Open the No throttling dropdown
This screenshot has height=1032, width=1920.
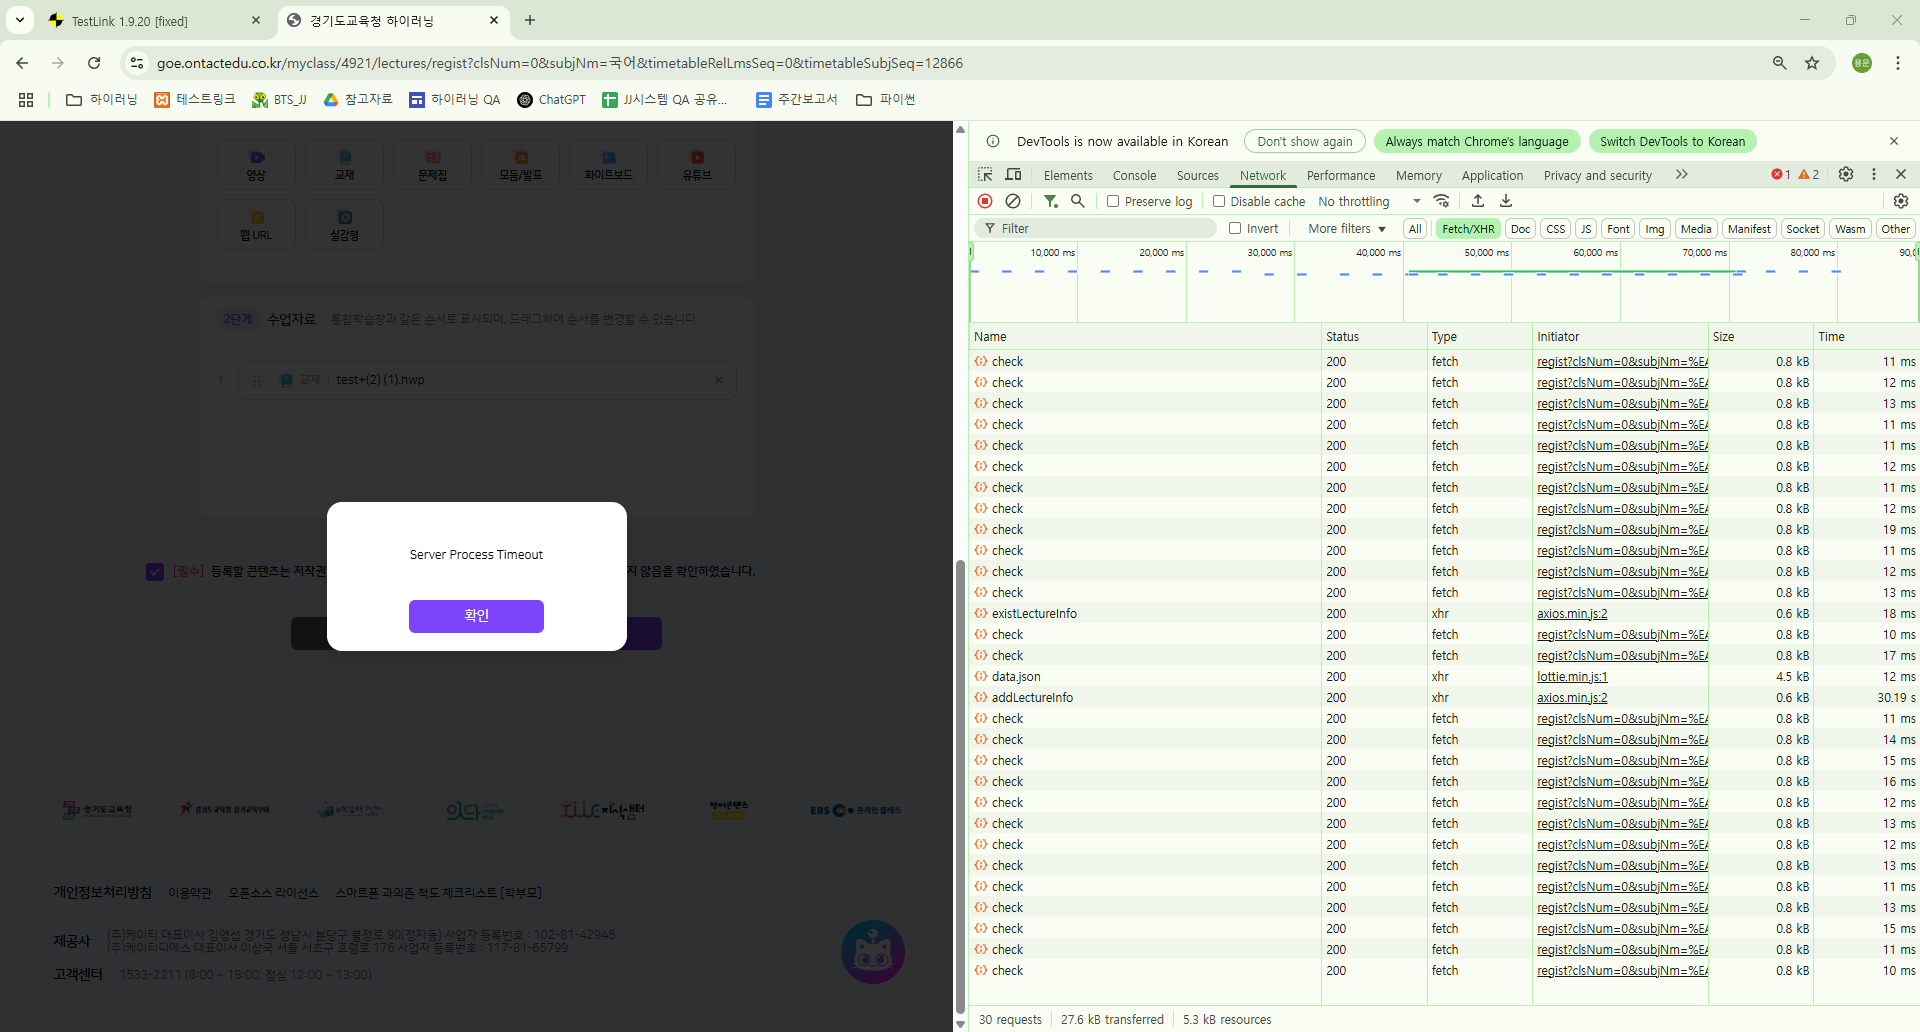[x=1368, y=201]
